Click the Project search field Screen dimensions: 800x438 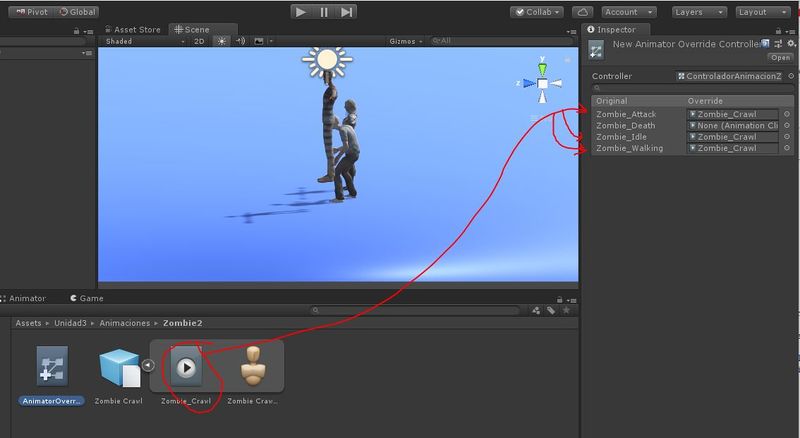coord(415,310)
